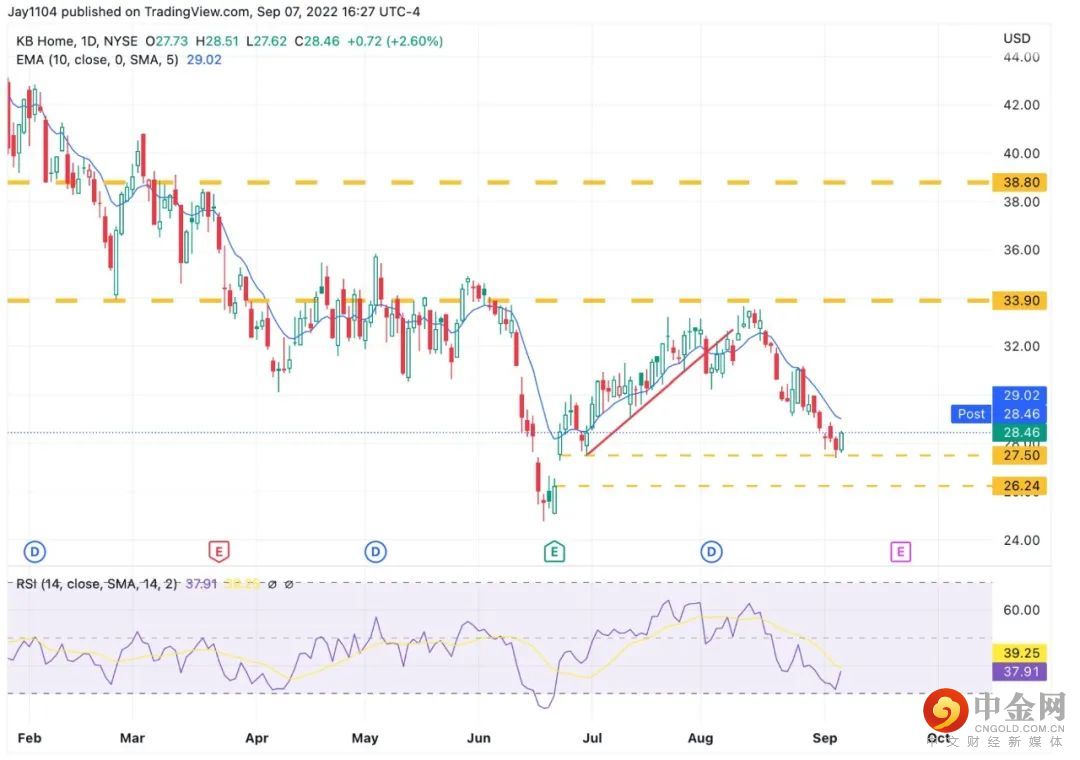
Task: Click the Sep label on time axis
Action: (x=824, y=738)
